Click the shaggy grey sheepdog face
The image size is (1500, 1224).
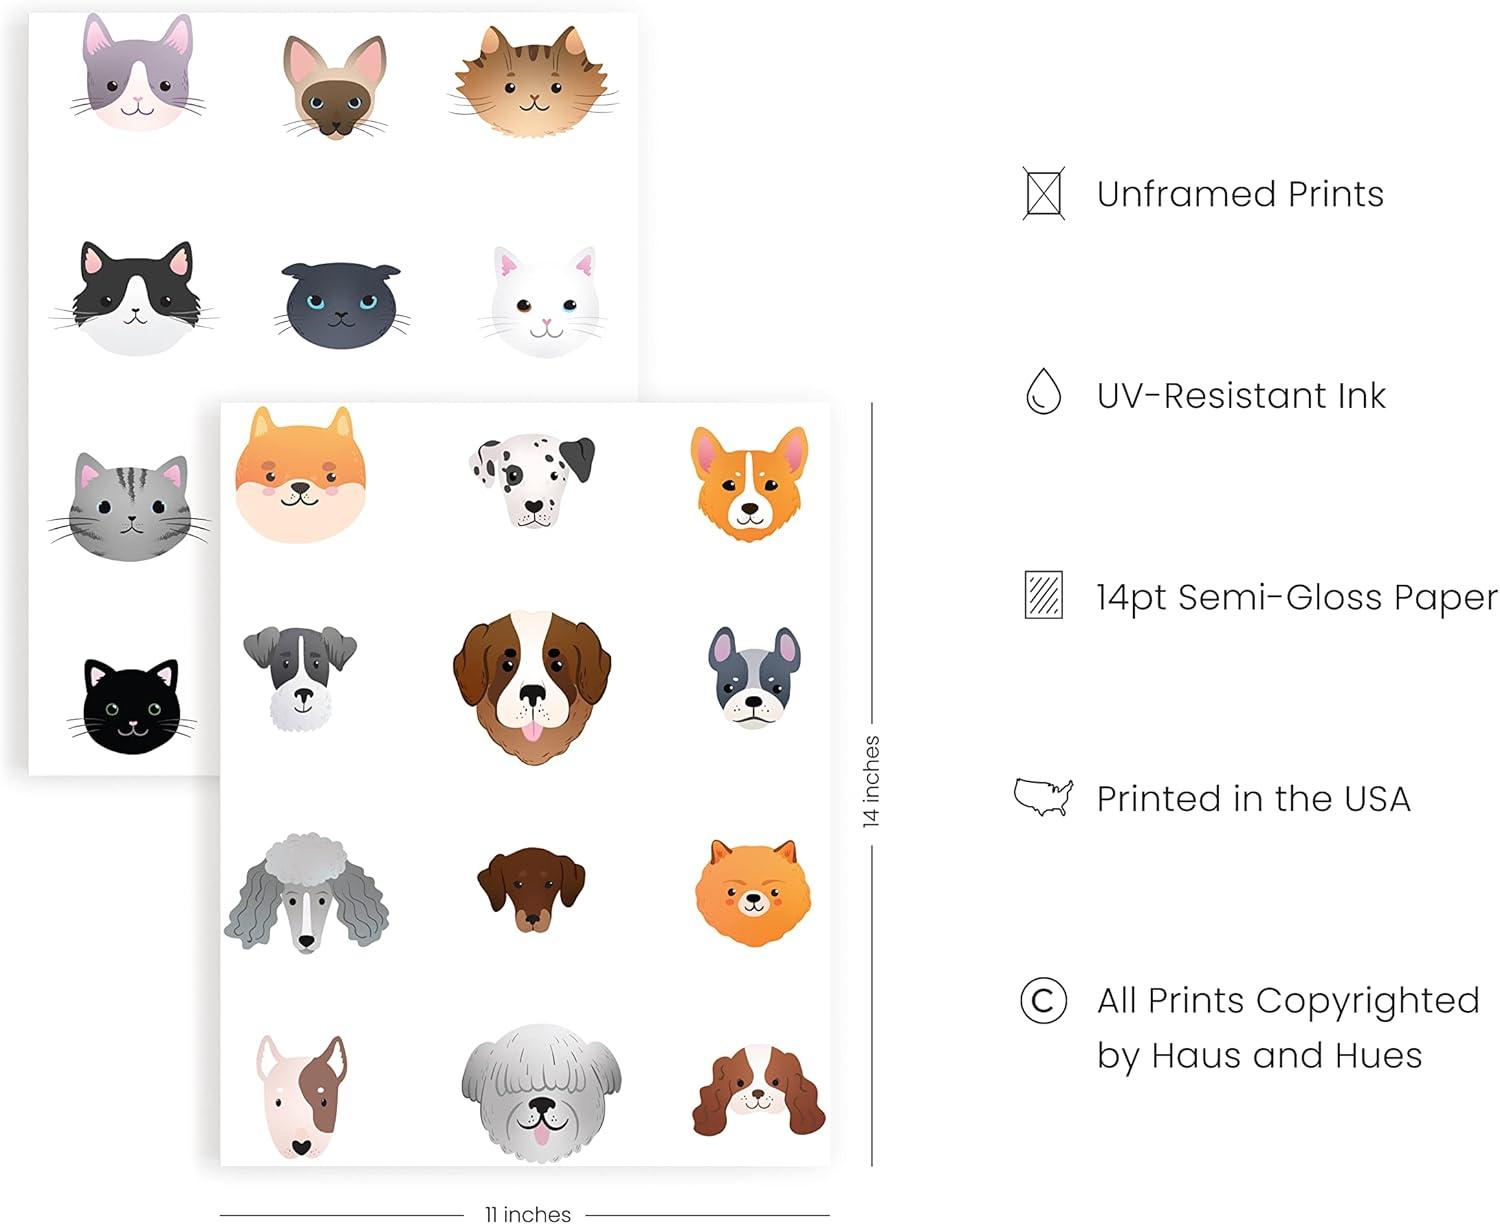(x=541, y=1092)
